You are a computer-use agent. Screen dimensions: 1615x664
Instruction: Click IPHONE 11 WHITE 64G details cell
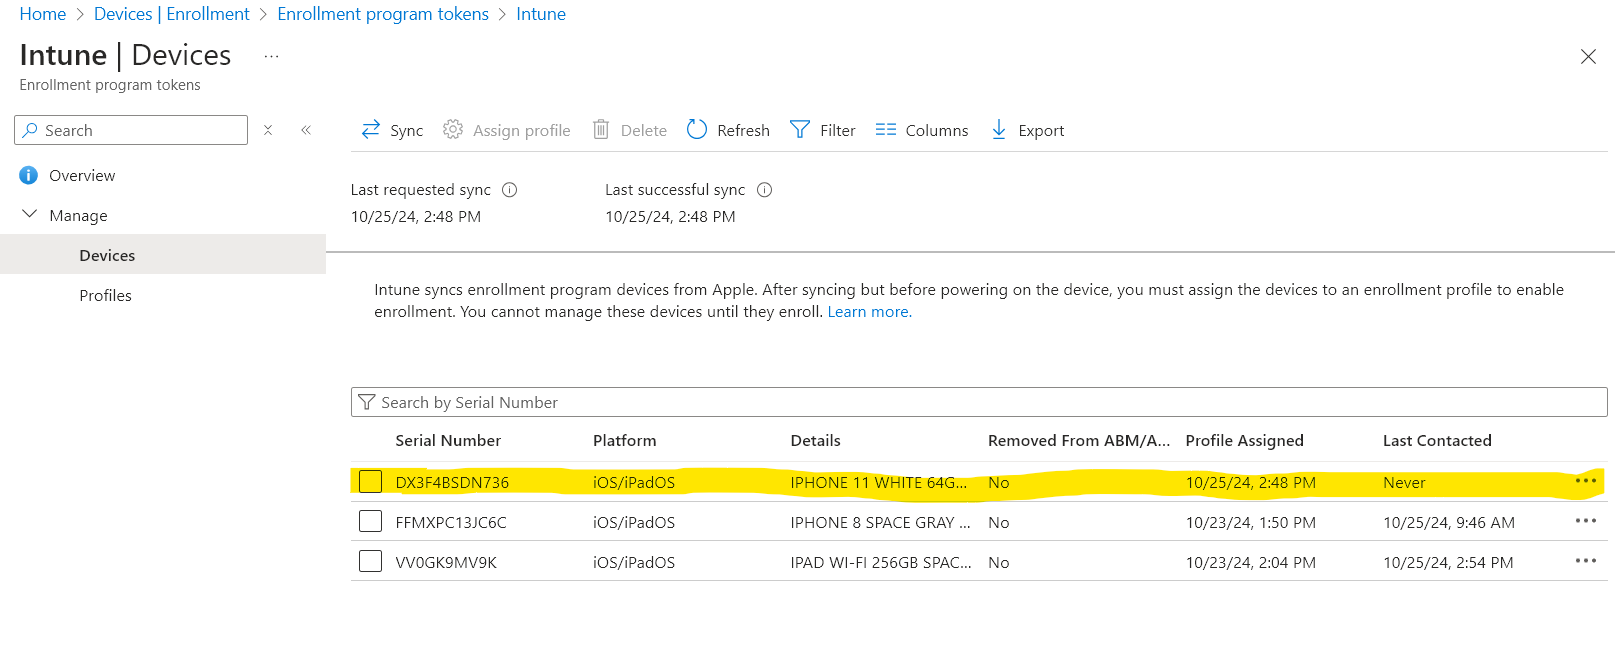point(879,482)
